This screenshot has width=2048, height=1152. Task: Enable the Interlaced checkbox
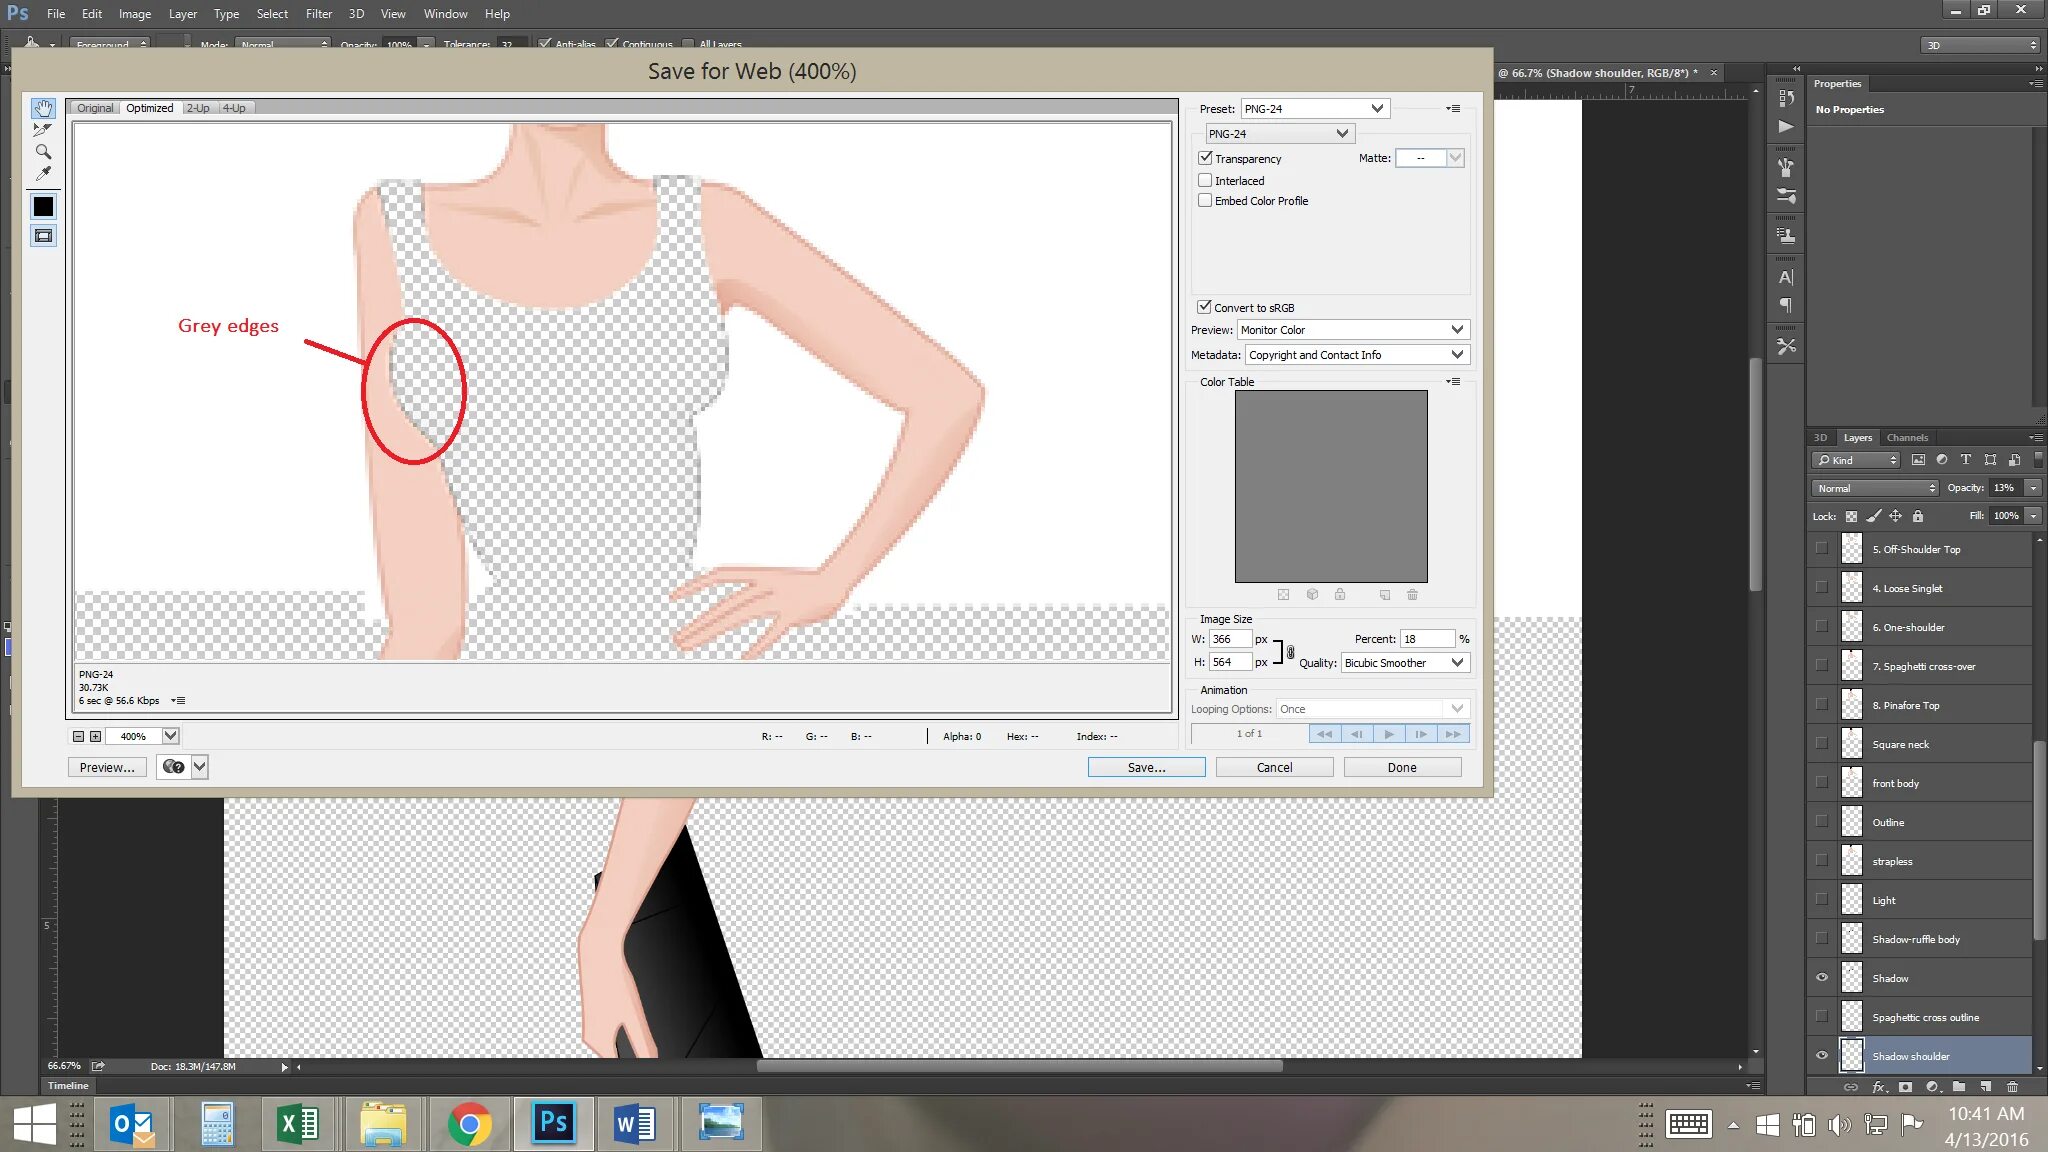point(1205,180)
